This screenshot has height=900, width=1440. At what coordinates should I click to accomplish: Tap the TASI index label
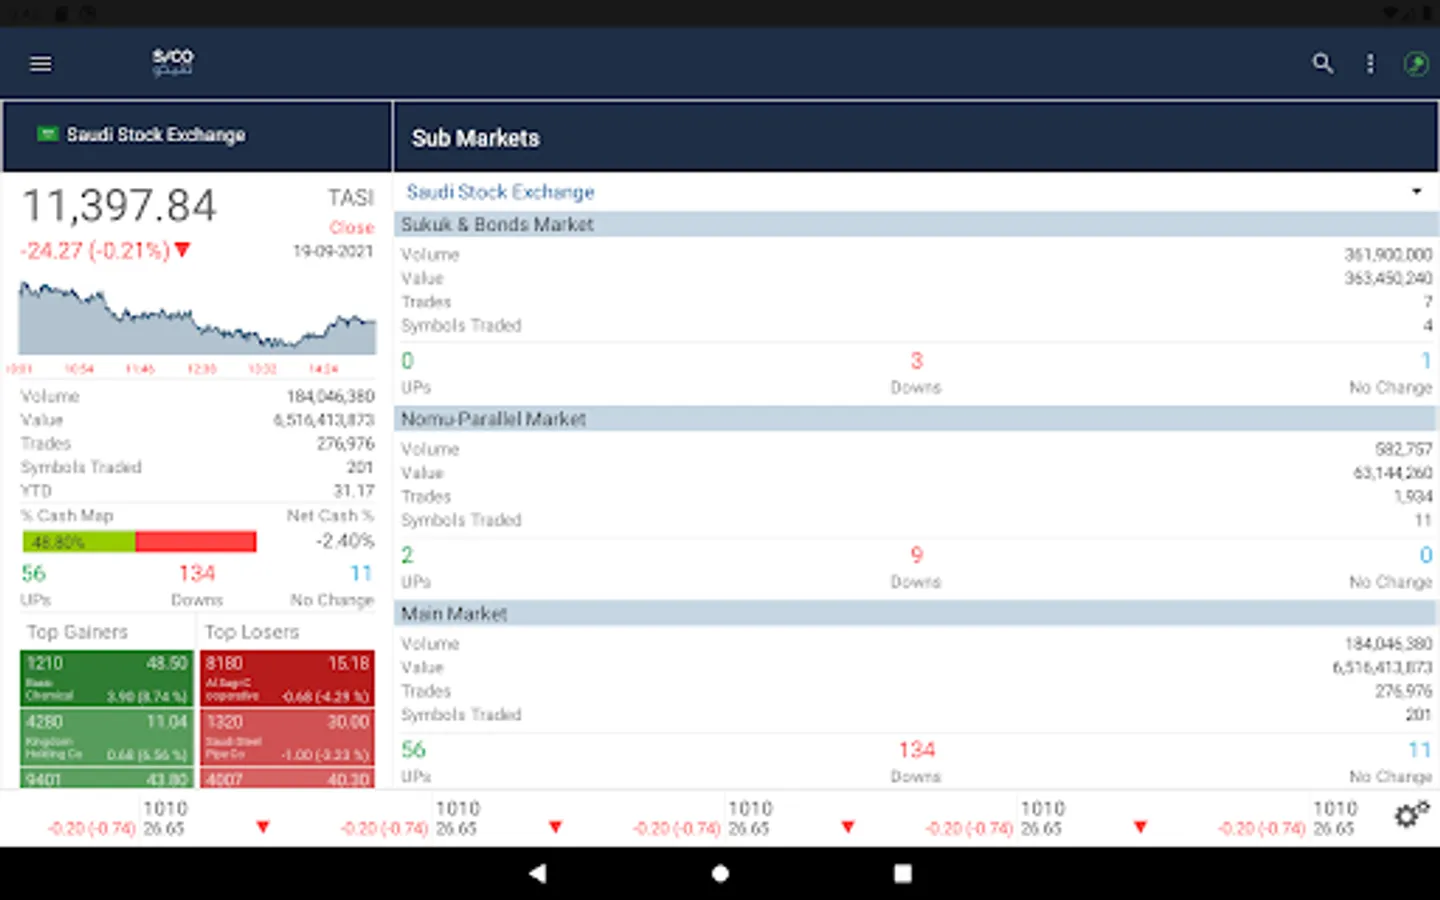[350, 198]
